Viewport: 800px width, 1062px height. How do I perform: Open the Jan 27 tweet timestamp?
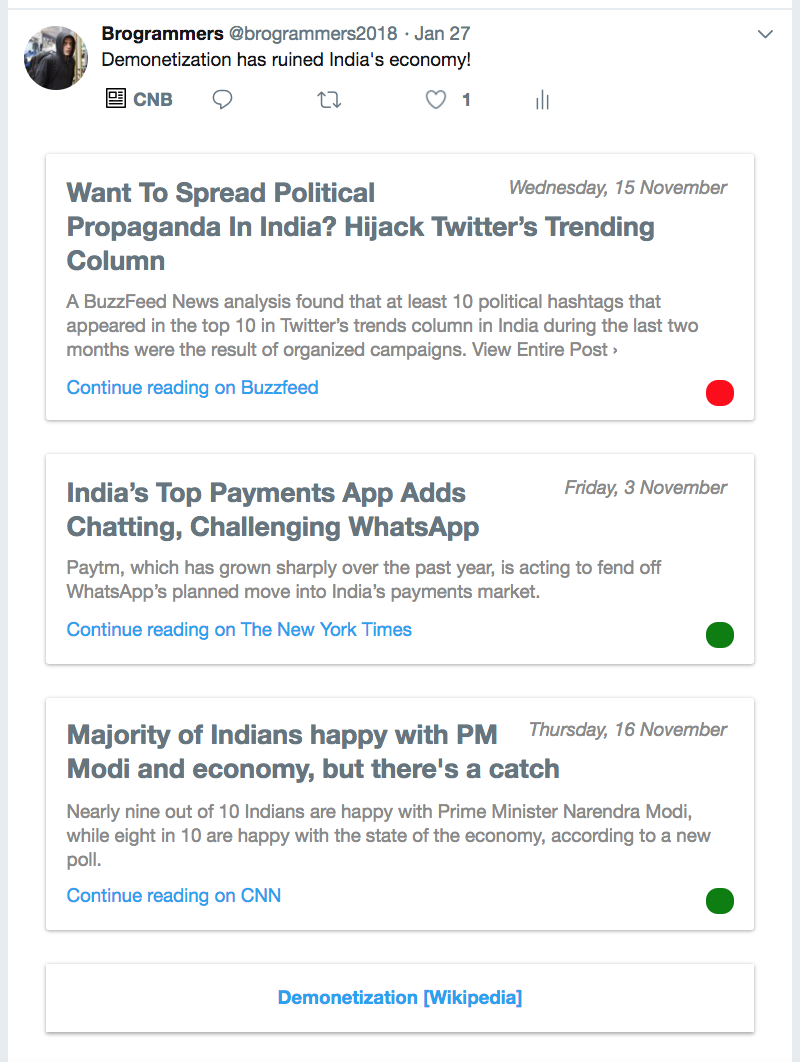point(442,33)
